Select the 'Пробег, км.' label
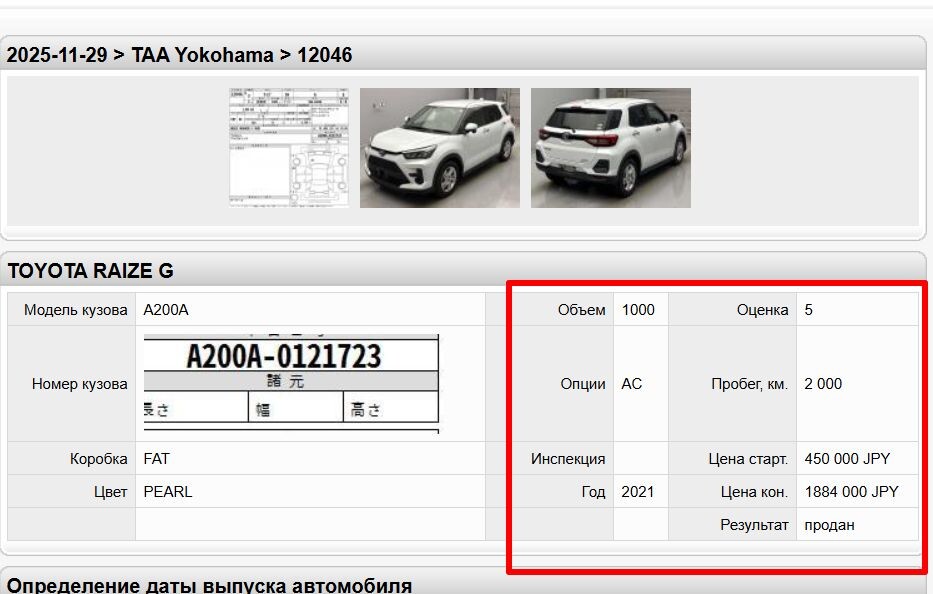 tap(750, 384)
